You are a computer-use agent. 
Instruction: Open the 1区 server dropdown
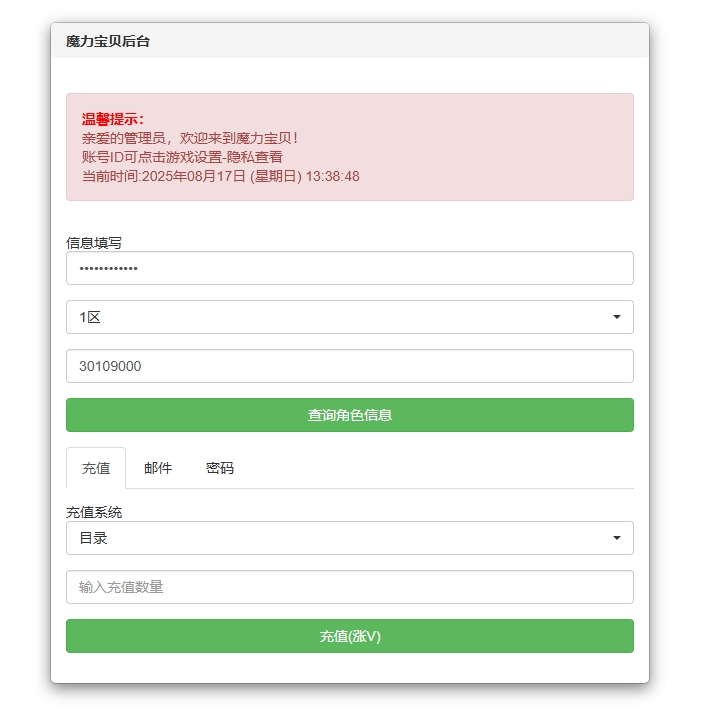[x=349, y=317]
